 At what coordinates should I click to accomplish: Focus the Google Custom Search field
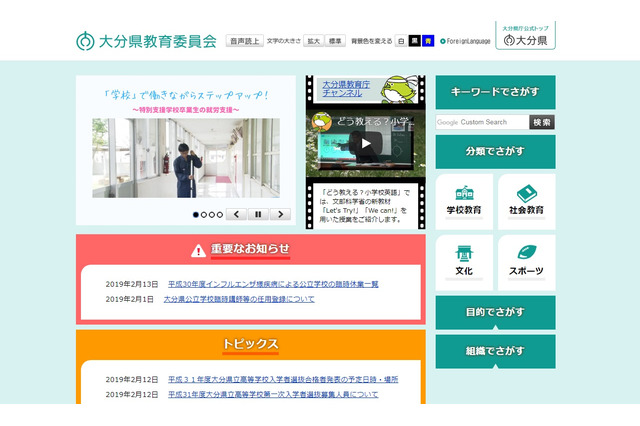coord(482,122)
